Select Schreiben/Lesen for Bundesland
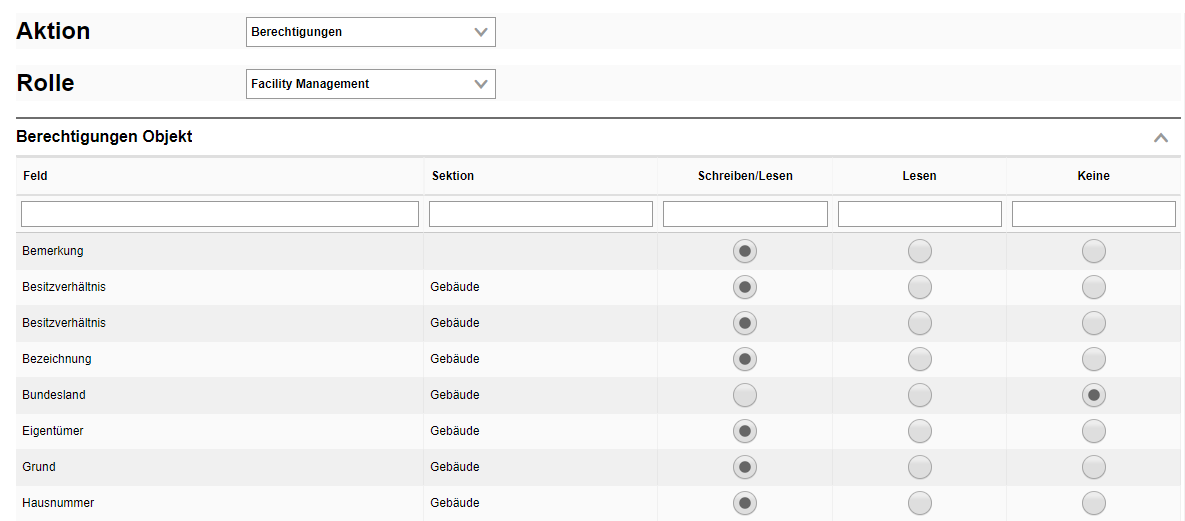 pyautogui.click(x=745, y=395)
